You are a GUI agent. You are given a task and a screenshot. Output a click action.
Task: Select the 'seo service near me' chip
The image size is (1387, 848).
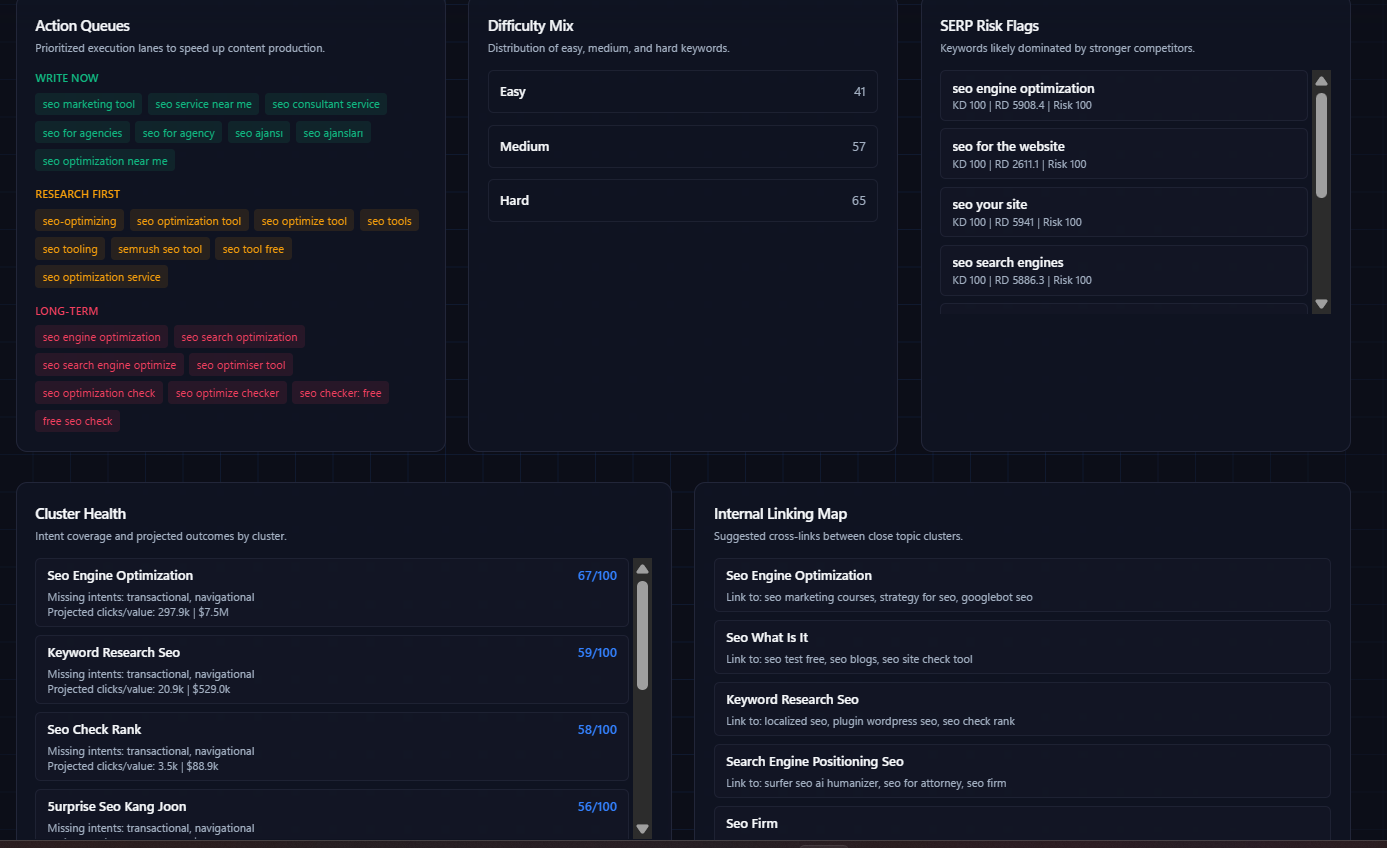(x=204, y=104)
